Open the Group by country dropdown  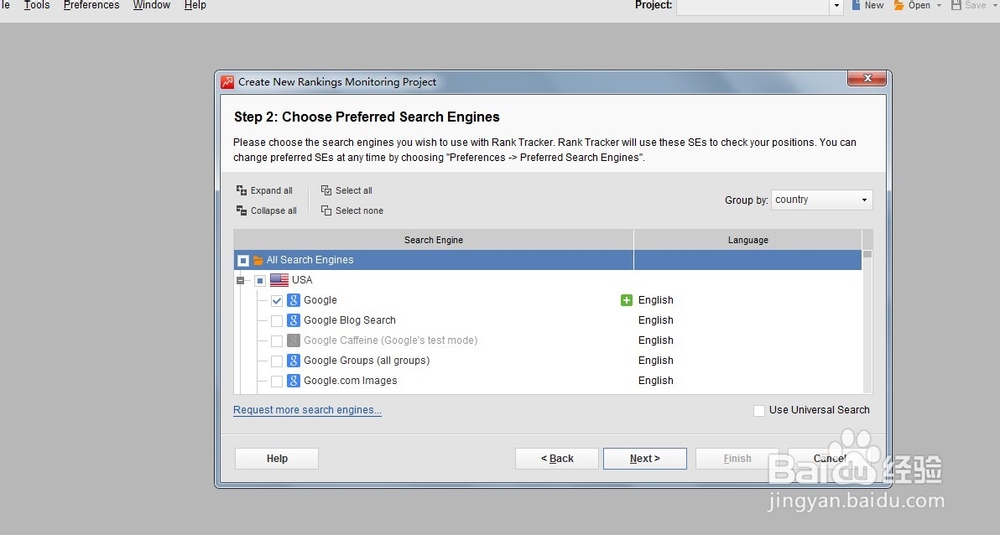click(821, 200)
